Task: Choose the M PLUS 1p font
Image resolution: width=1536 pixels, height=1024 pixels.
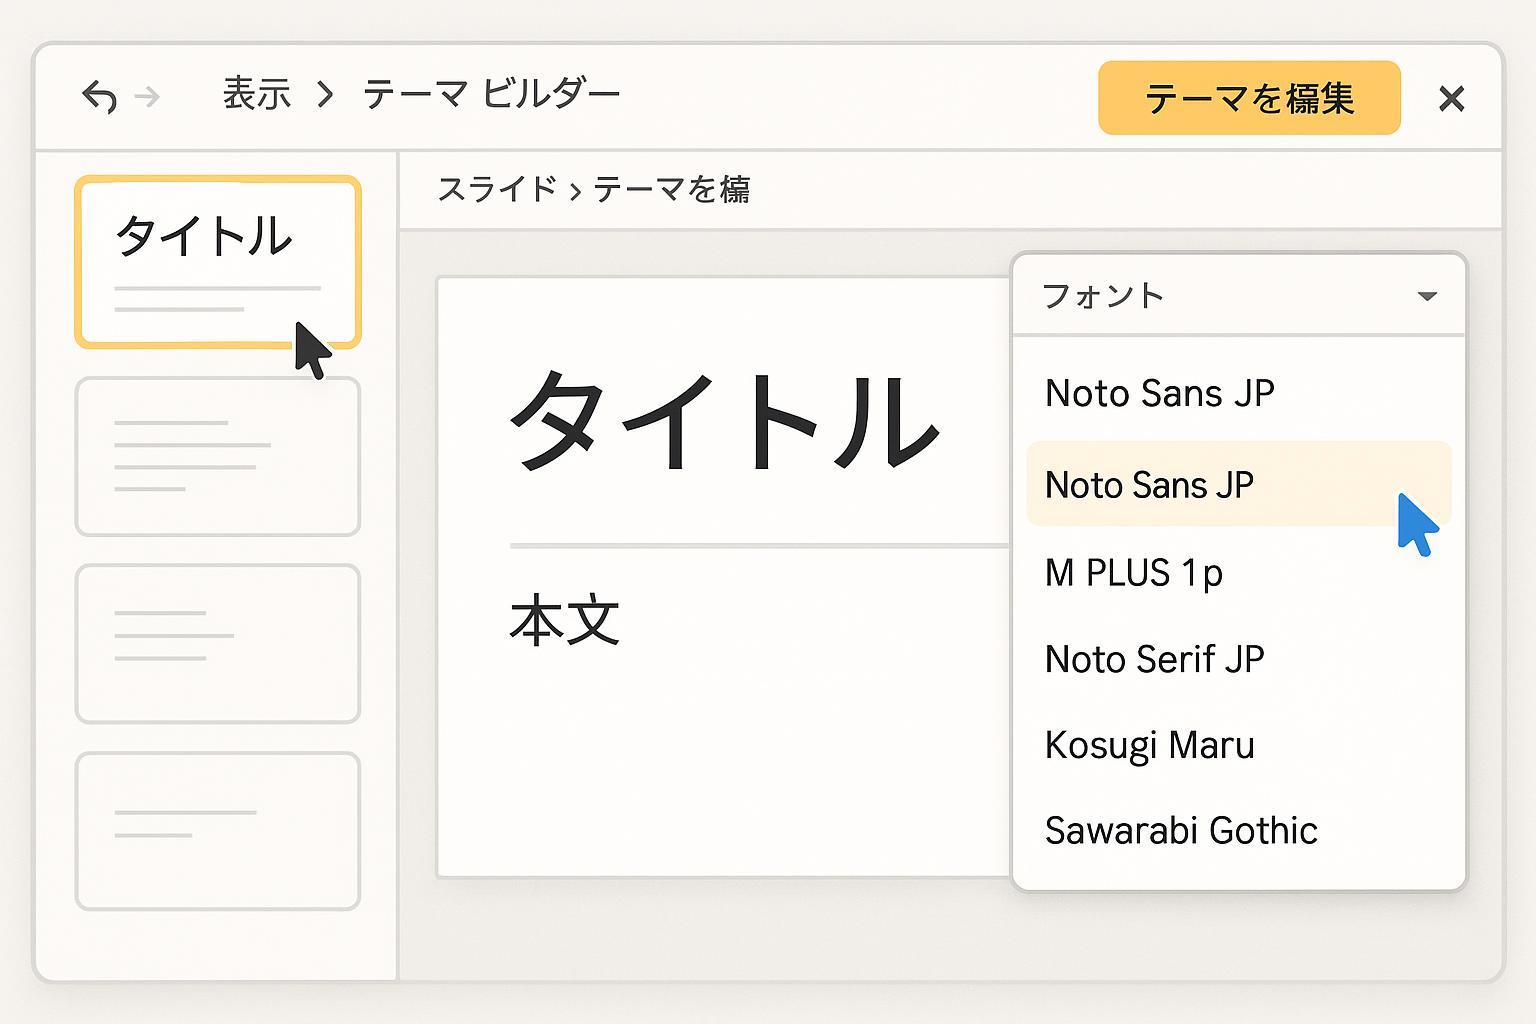Action: [1134, 573]
